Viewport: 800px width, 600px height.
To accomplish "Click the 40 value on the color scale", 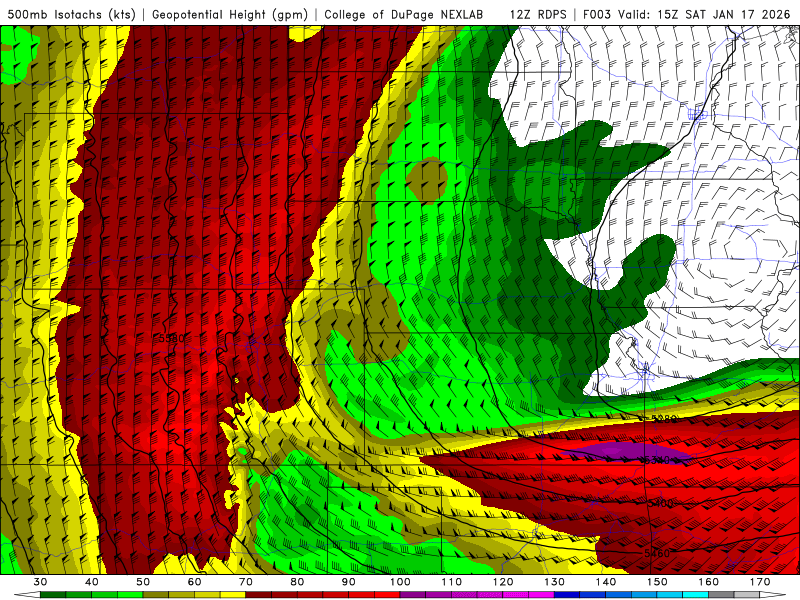I will [x=92, y=582].
